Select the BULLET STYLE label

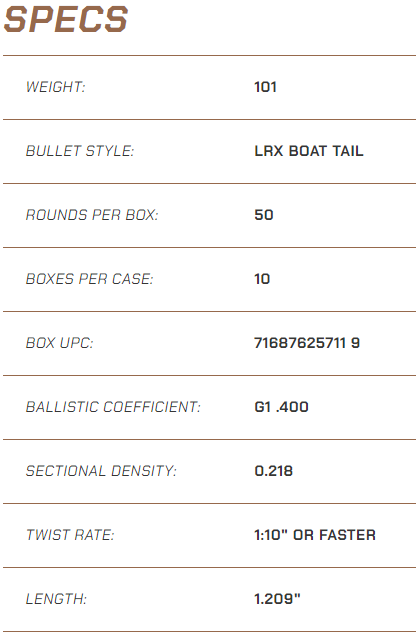click(80, 151)
